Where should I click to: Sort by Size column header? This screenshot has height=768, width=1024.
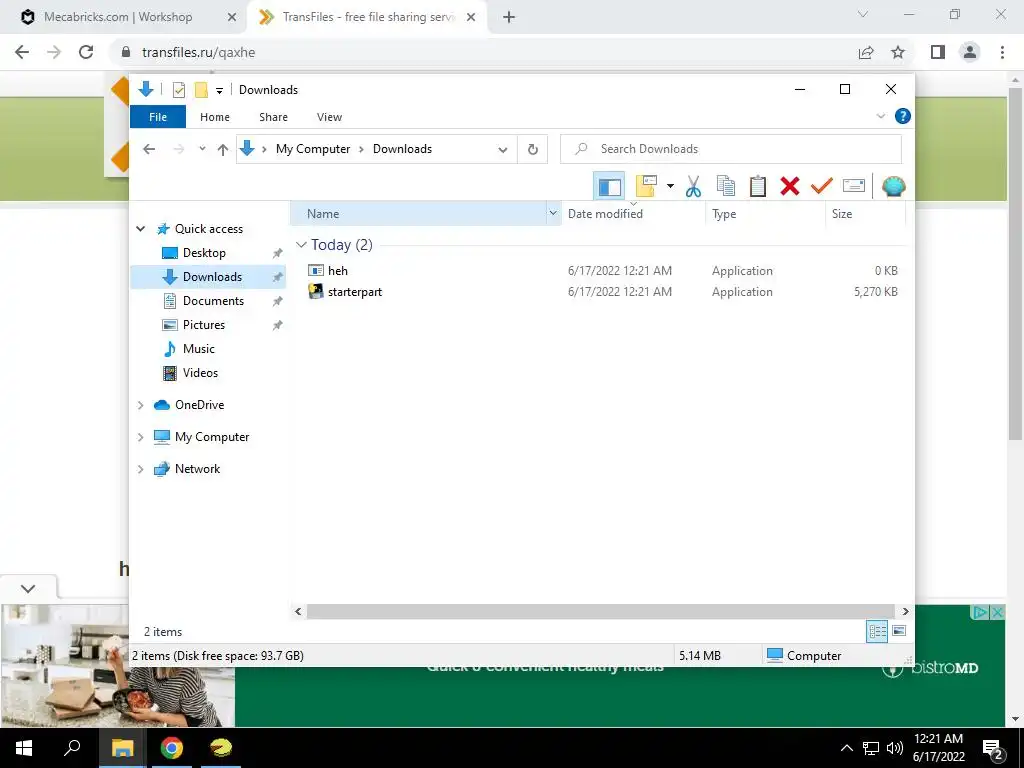click(865, 214)
